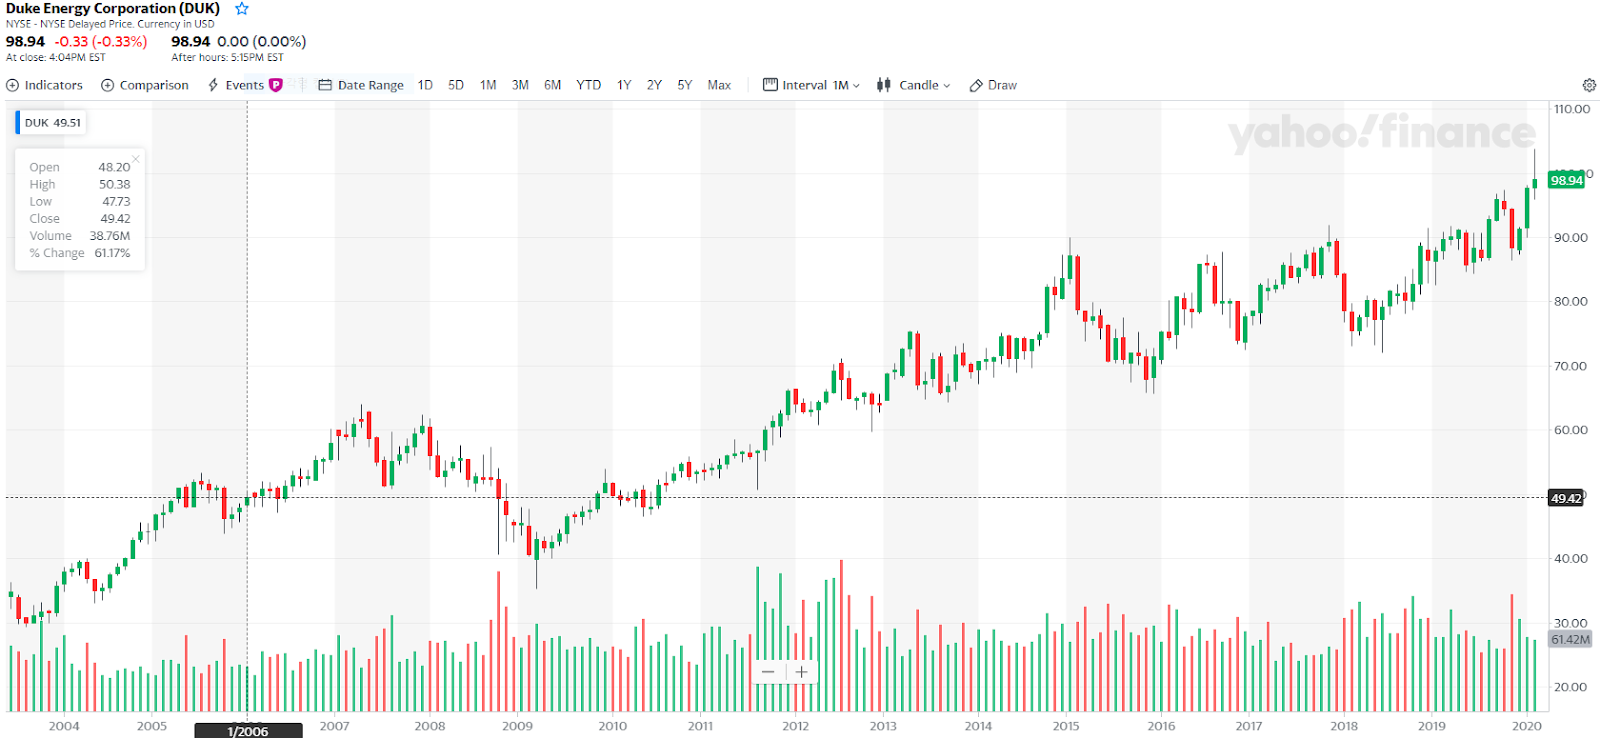Select the YTD range
The height and width of the screenshot is (738, 1600).
589,85
